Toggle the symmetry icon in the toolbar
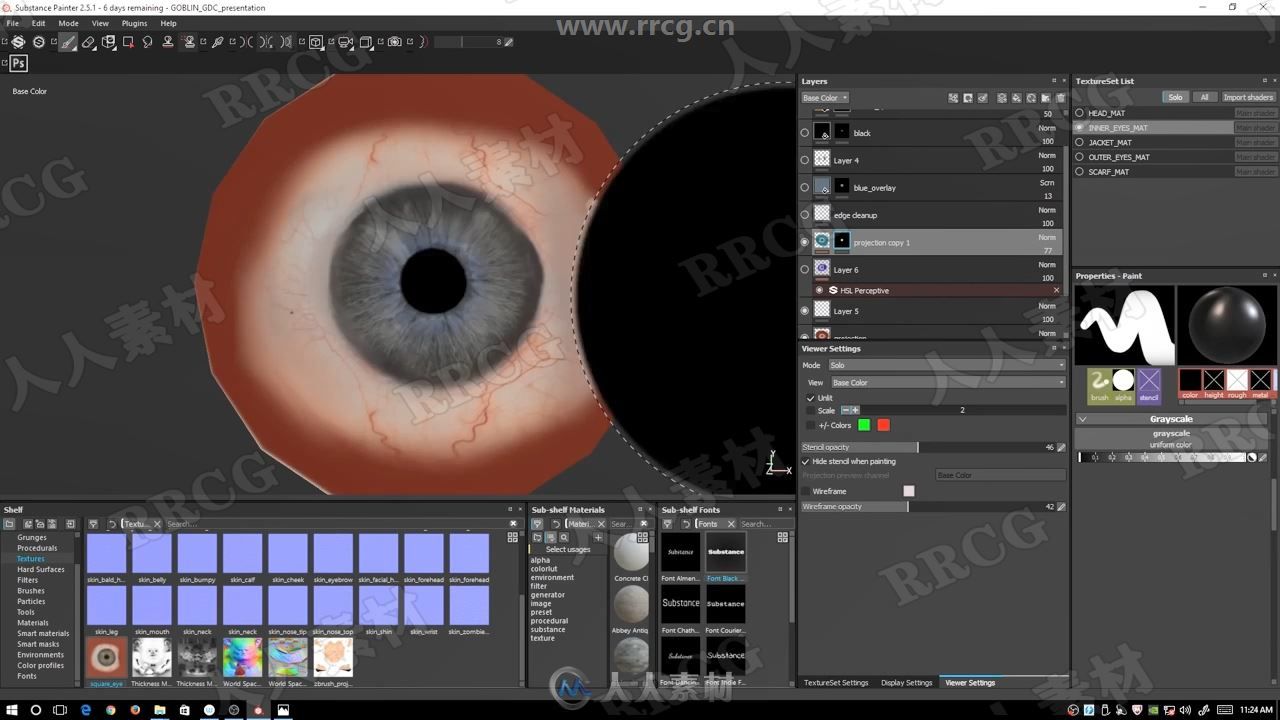Screen dimensions: 1280x720 point(246,42)
